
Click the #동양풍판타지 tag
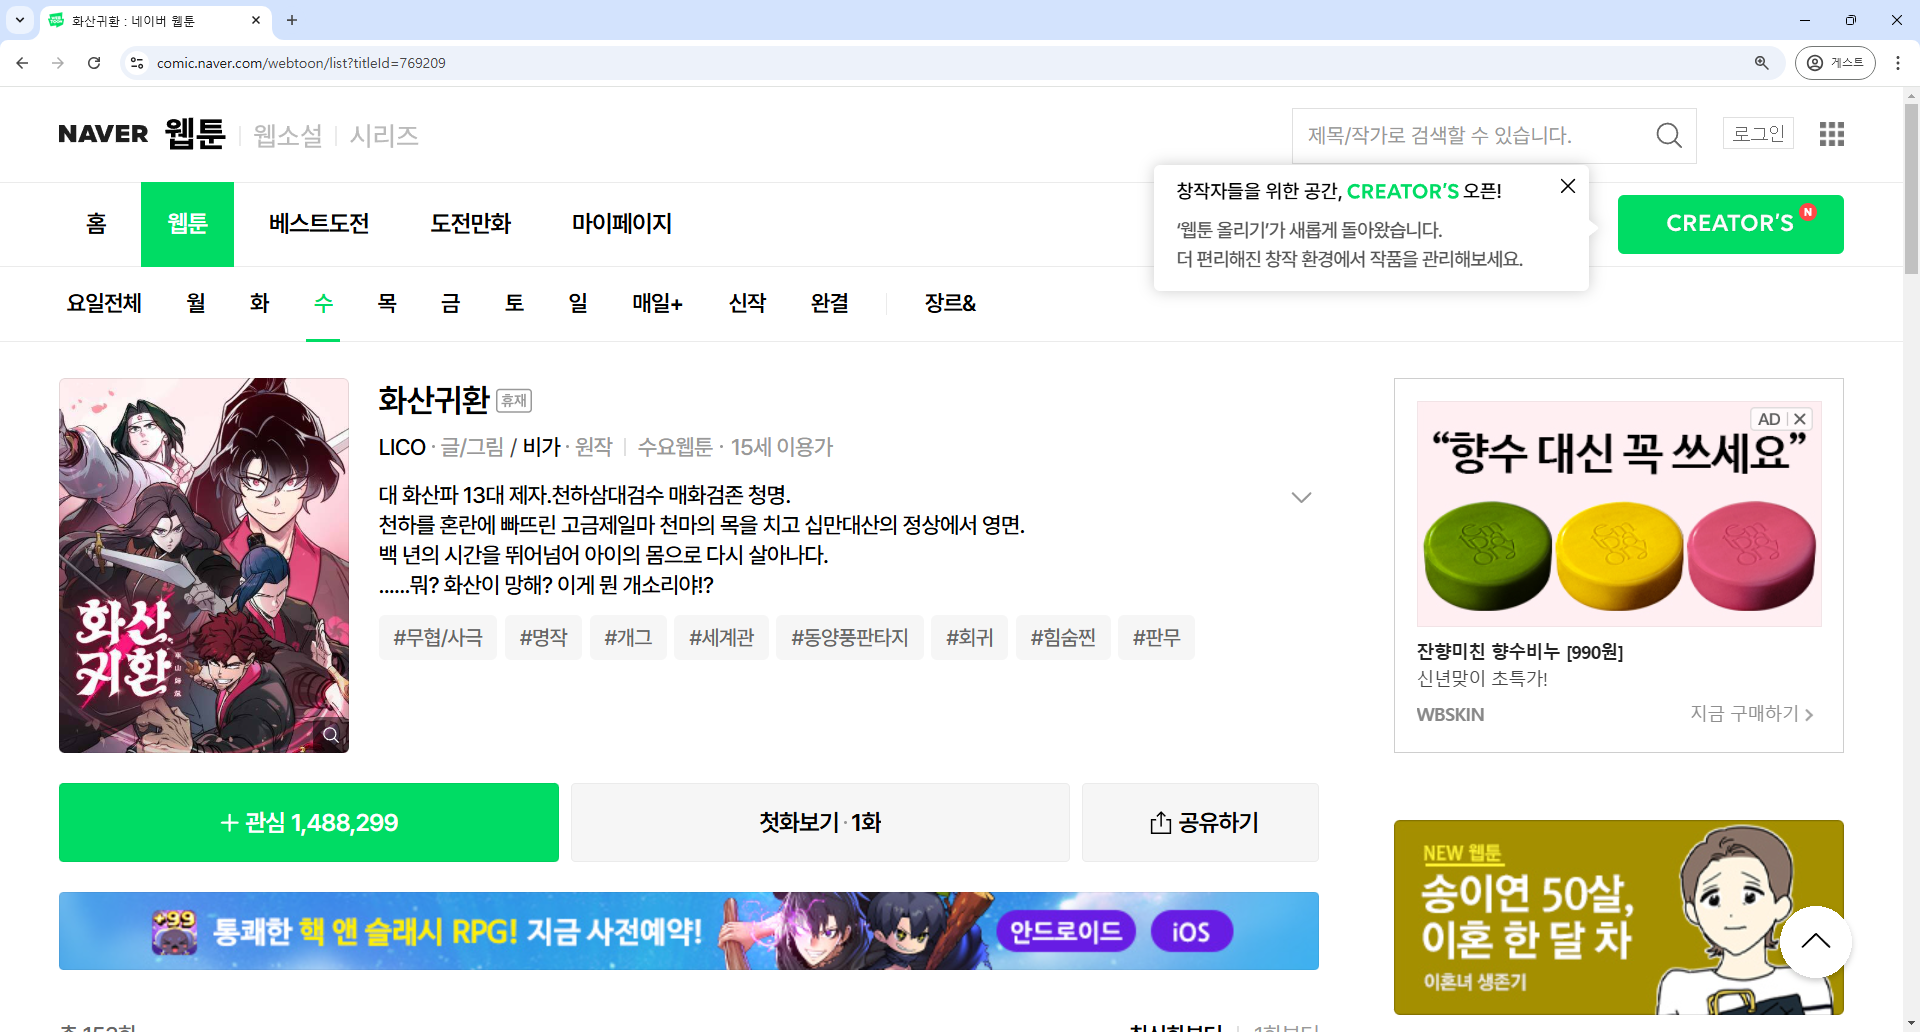(x=850, y=637)
